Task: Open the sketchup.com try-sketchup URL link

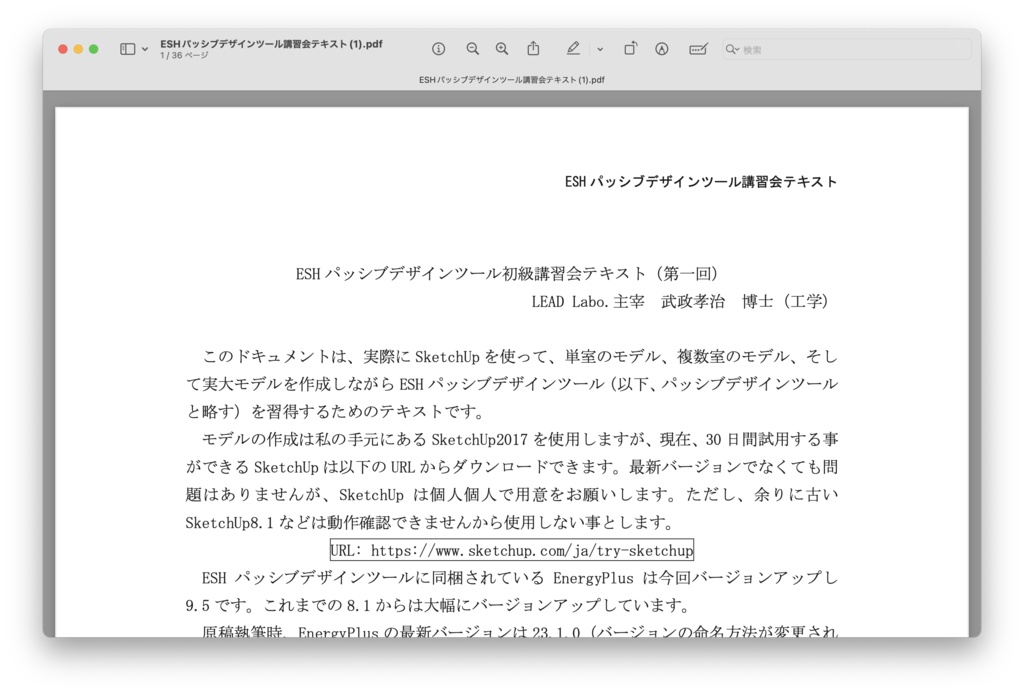Action: click(512, 550)
